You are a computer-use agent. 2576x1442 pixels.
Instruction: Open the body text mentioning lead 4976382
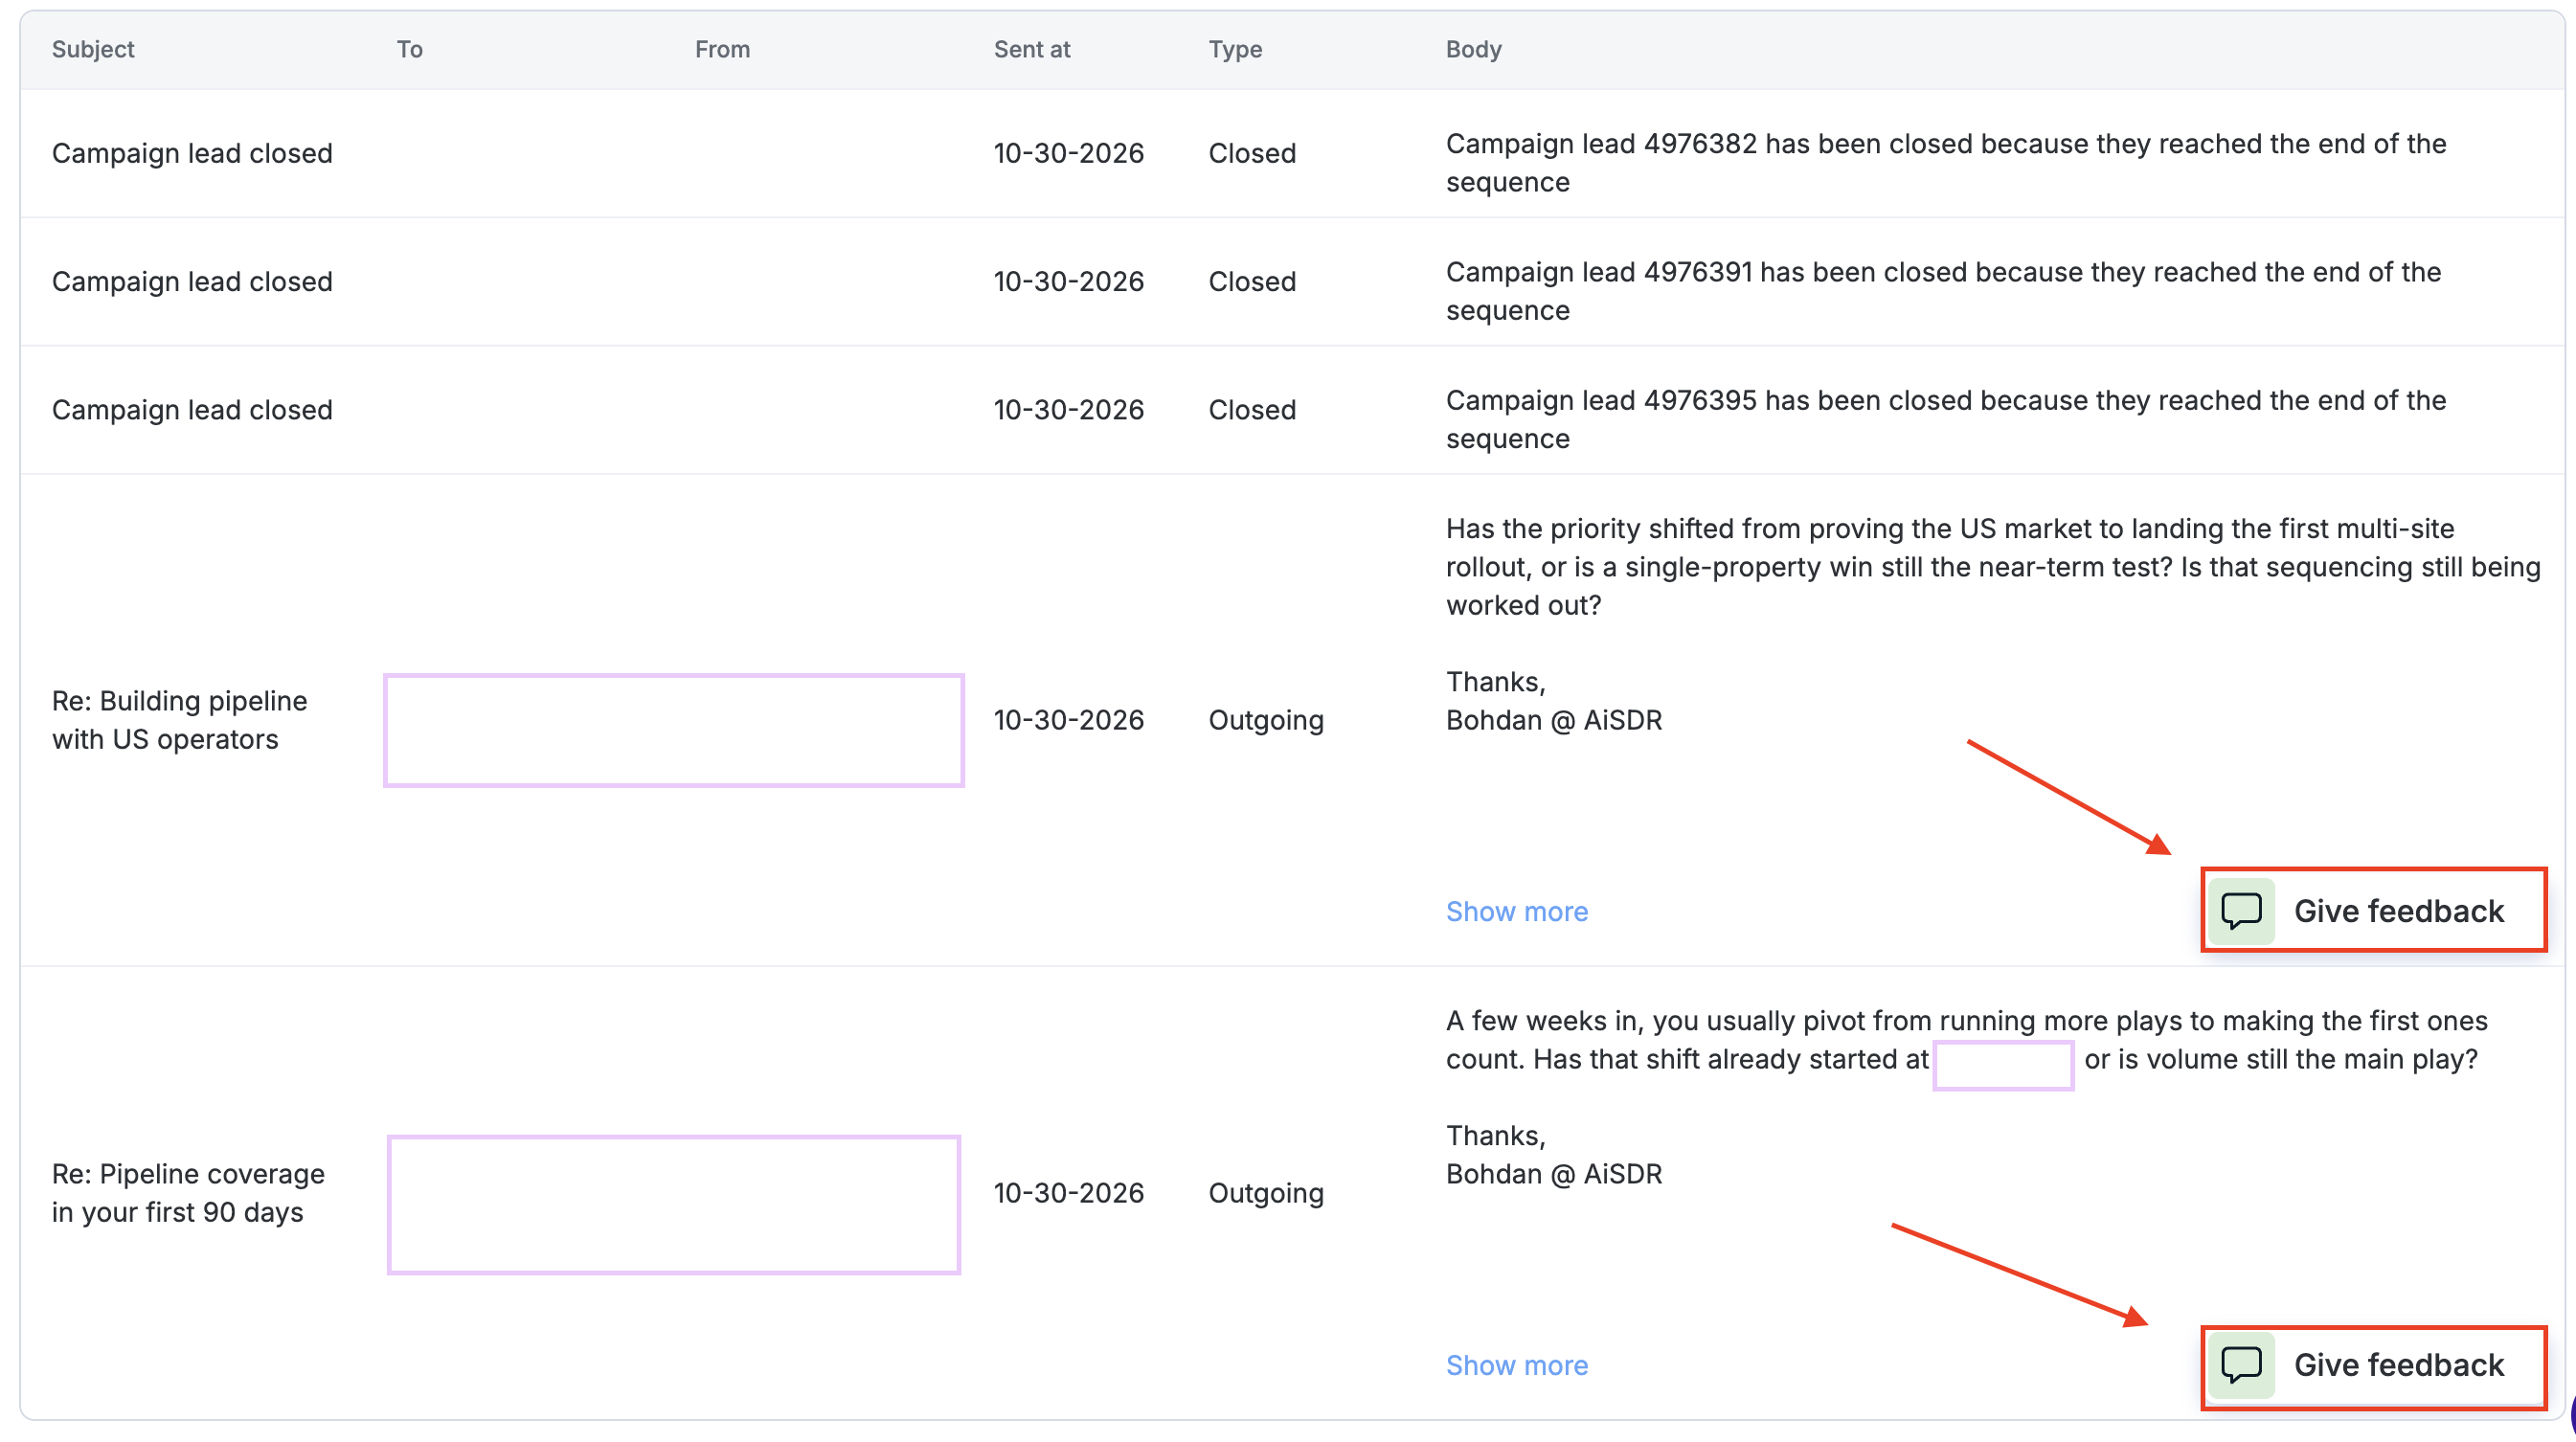(1946, 163)
